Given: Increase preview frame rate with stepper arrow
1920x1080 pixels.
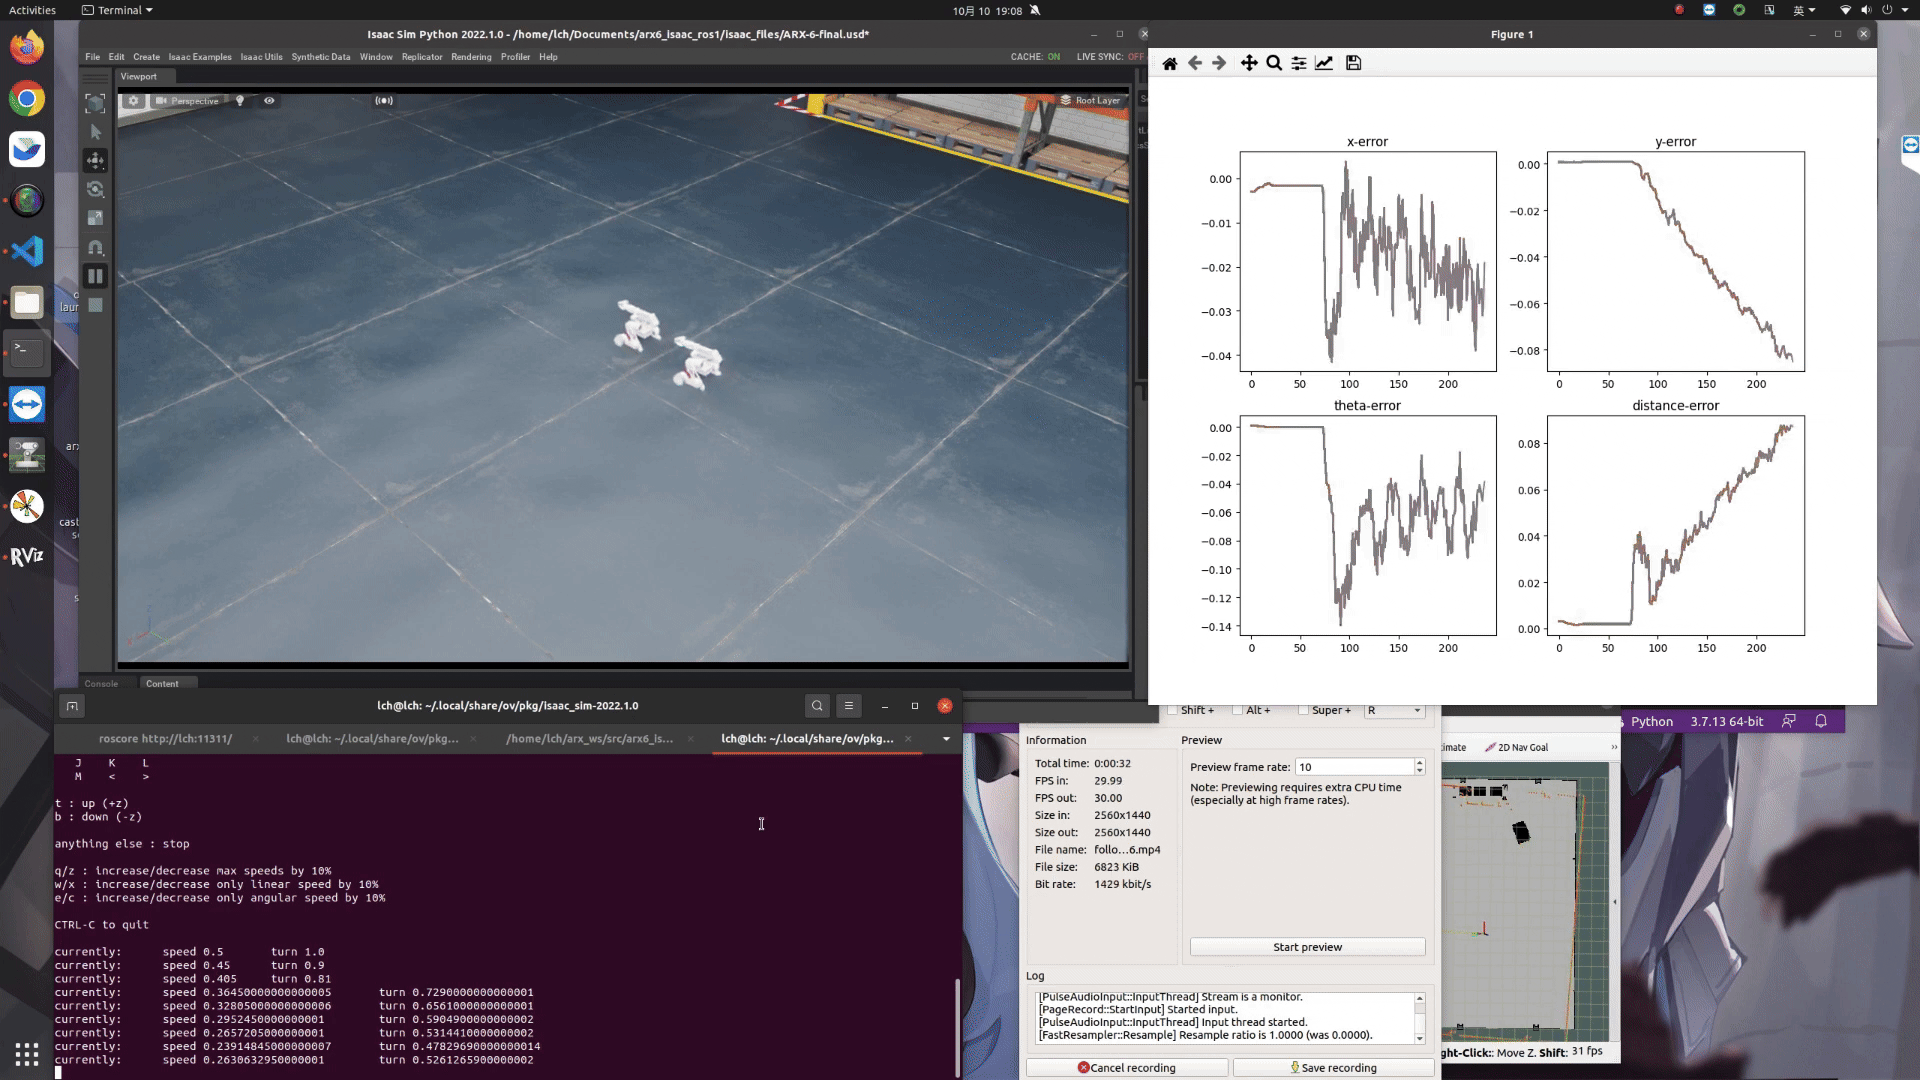Looking at the screenshot, I should coord(1419,763).
